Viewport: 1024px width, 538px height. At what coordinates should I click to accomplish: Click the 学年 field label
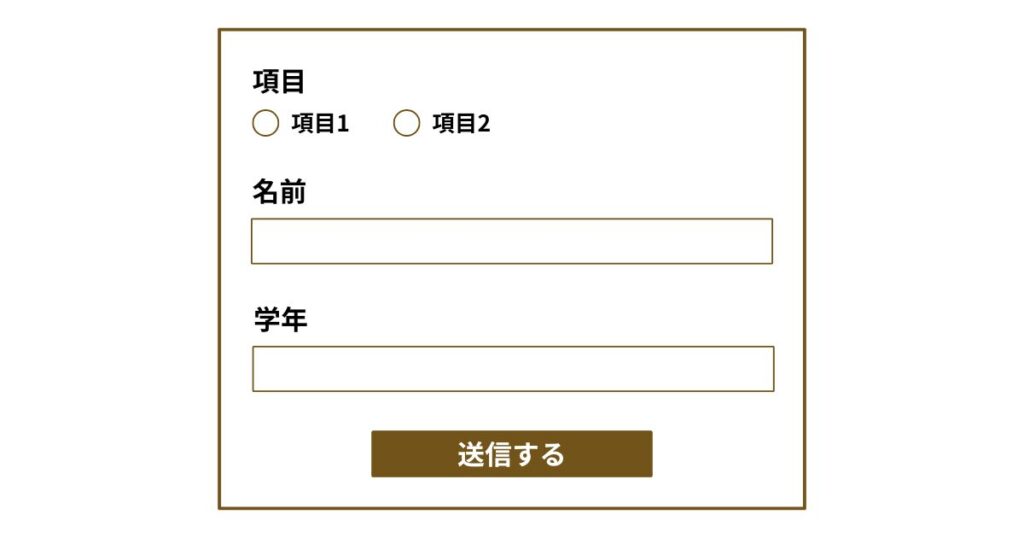point(280,320)
